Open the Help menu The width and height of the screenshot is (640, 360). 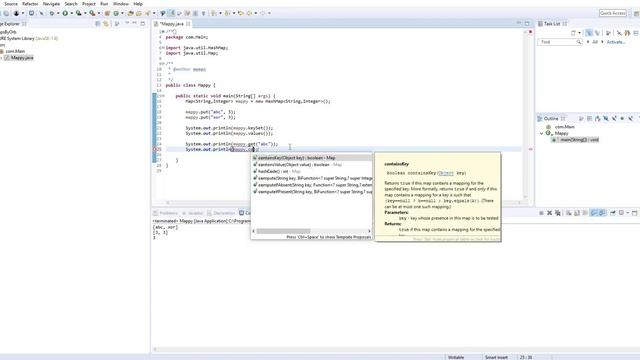(138, 4)
